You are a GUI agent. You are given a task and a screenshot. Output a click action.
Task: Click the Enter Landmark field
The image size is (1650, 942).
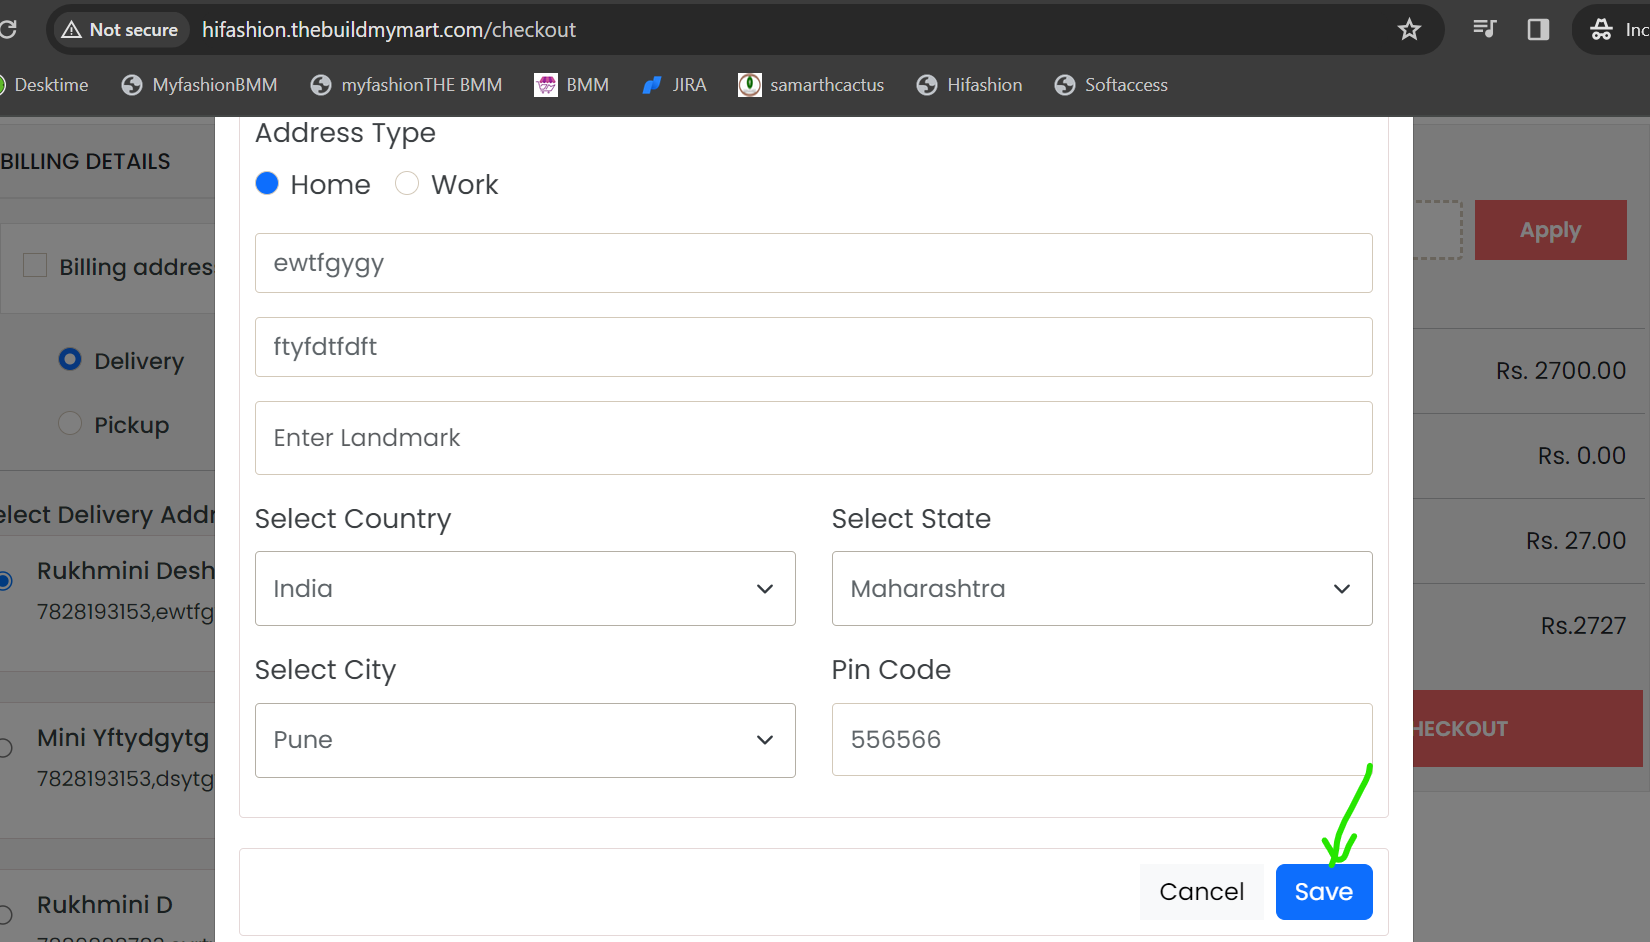pyautogui.click(x=813, y=438)
